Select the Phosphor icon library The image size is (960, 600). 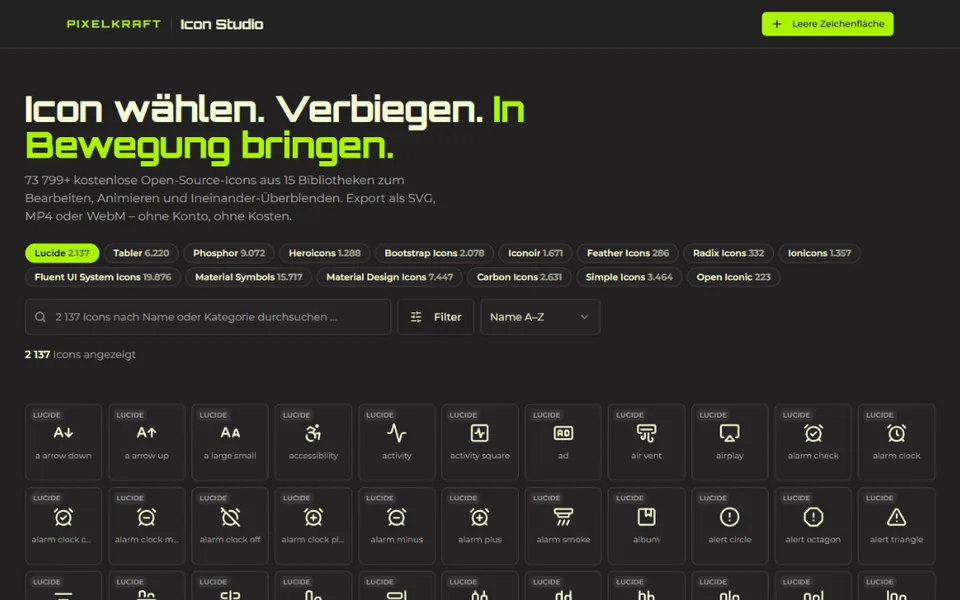coord(229,253)
